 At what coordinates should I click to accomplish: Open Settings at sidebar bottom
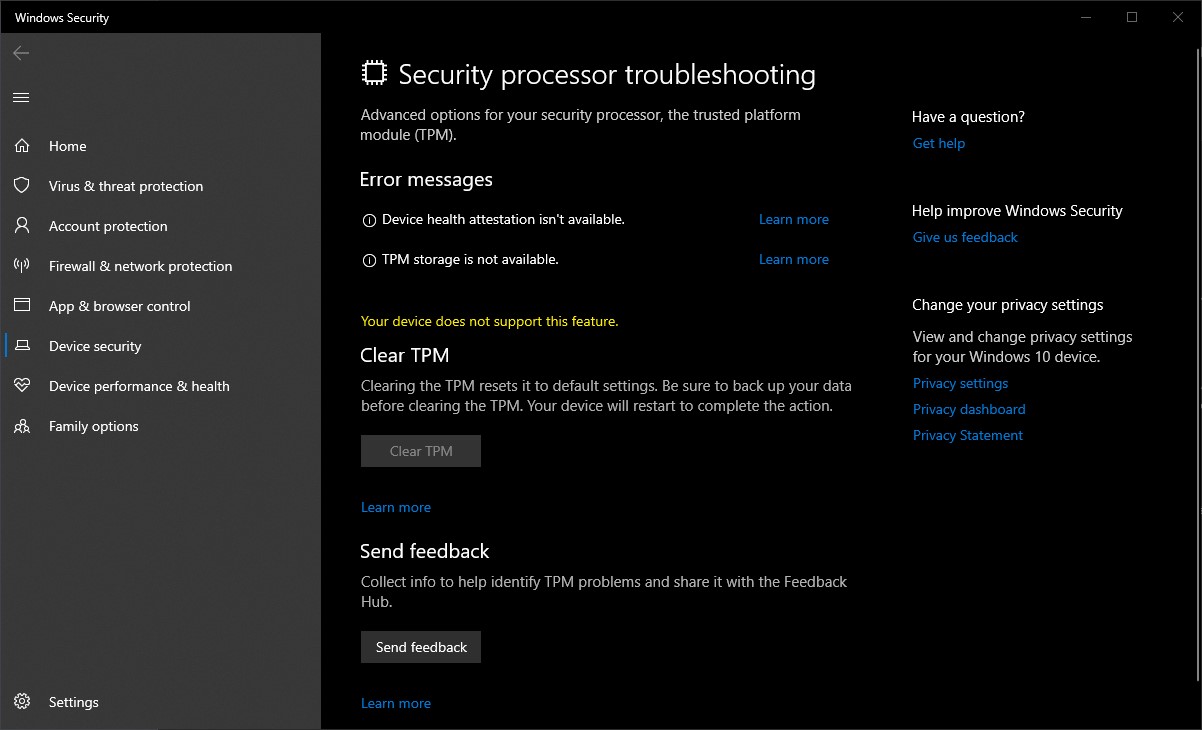(160, 702)
